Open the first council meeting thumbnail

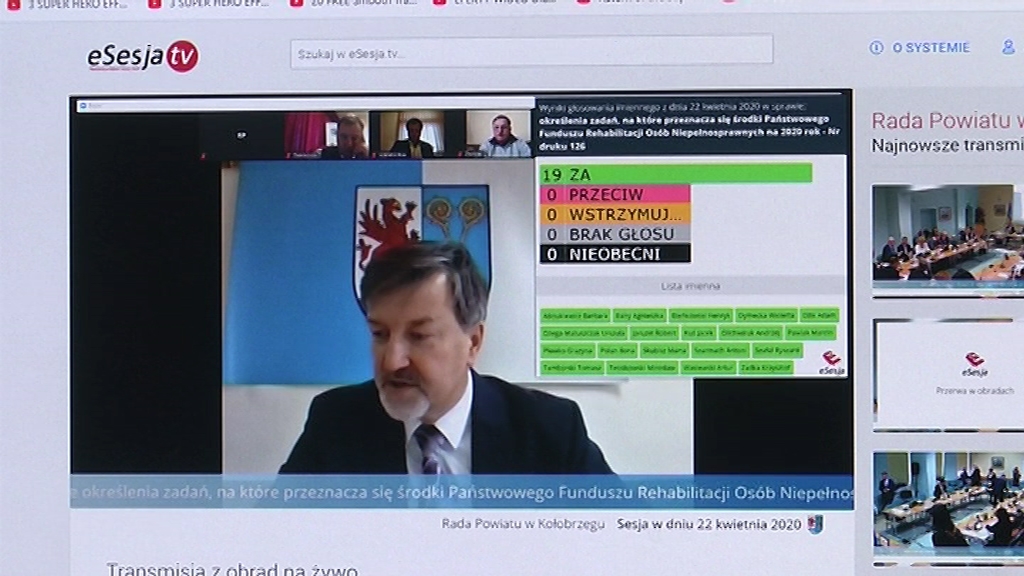pyautogui.click(x=947, y=236)
